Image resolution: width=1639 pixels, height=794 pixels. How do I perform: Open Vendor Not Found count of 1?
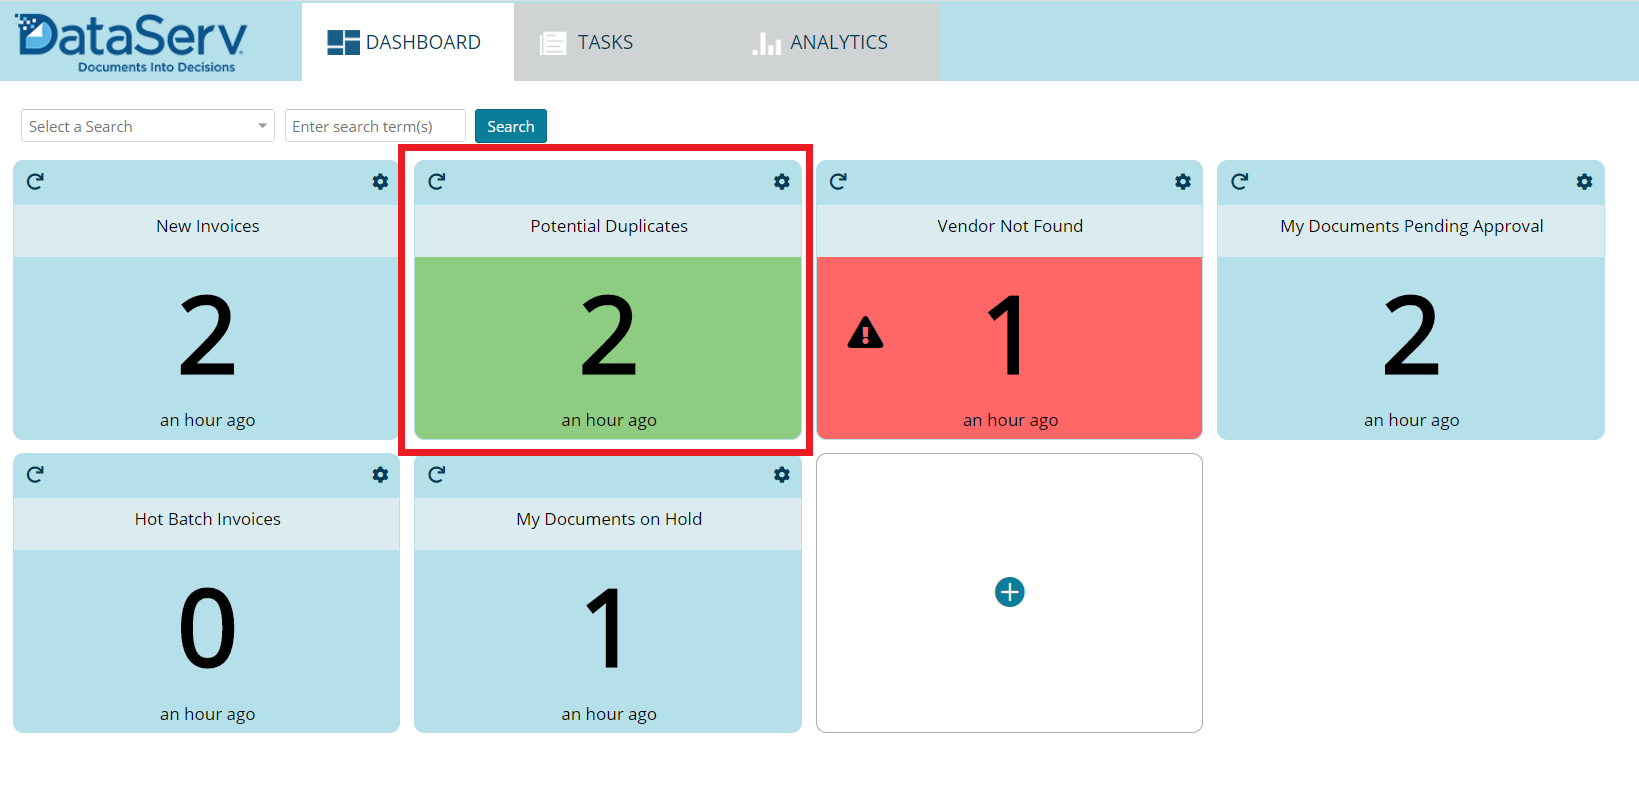(1007, 335)
